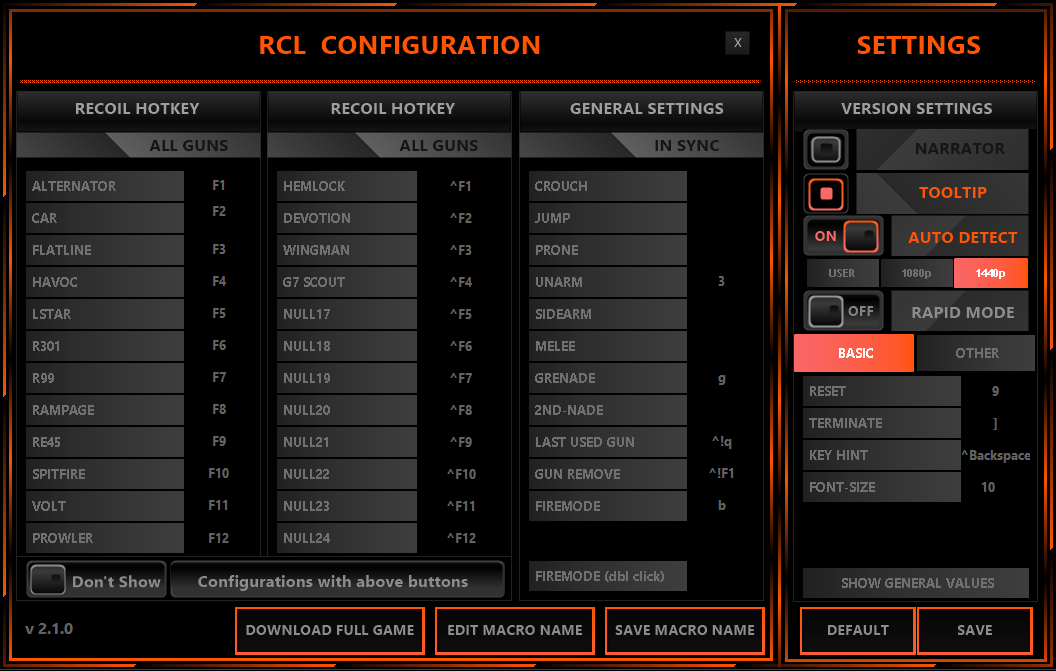The height and width of the screenshot is (671, 1056).
Task: Restore settings with the DEFAULT button
Action: click(857, 630)
